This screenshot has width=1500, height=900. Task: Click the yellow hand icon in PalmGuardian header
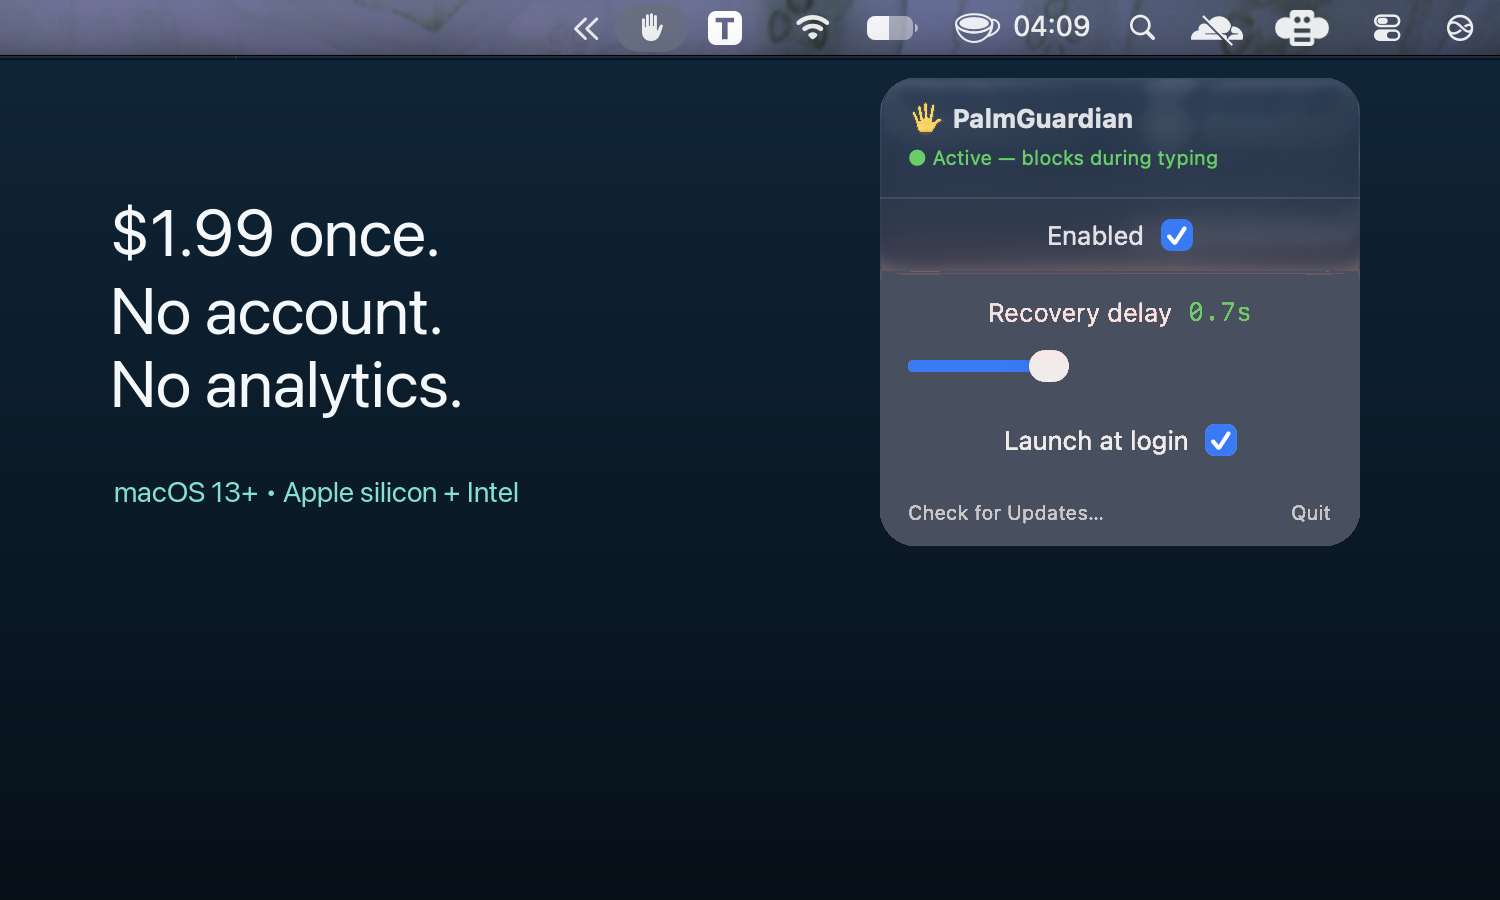coord(926,118)
